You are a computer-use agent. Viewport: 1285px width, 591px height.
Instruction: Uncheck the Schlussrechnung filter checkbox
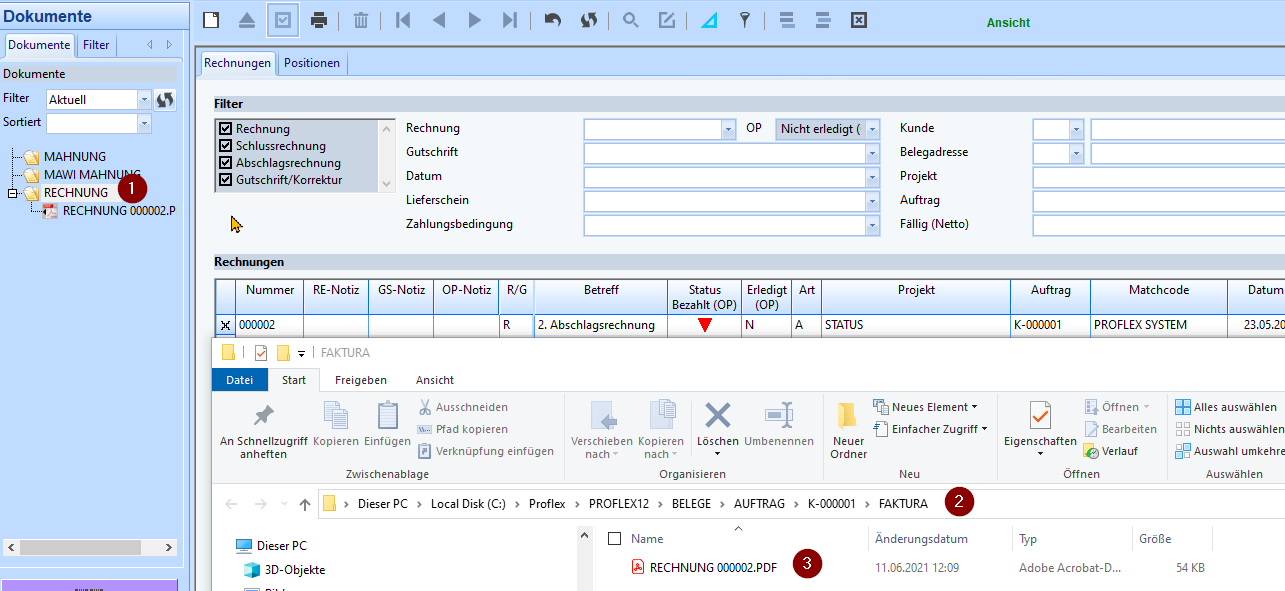pos(226,146)
